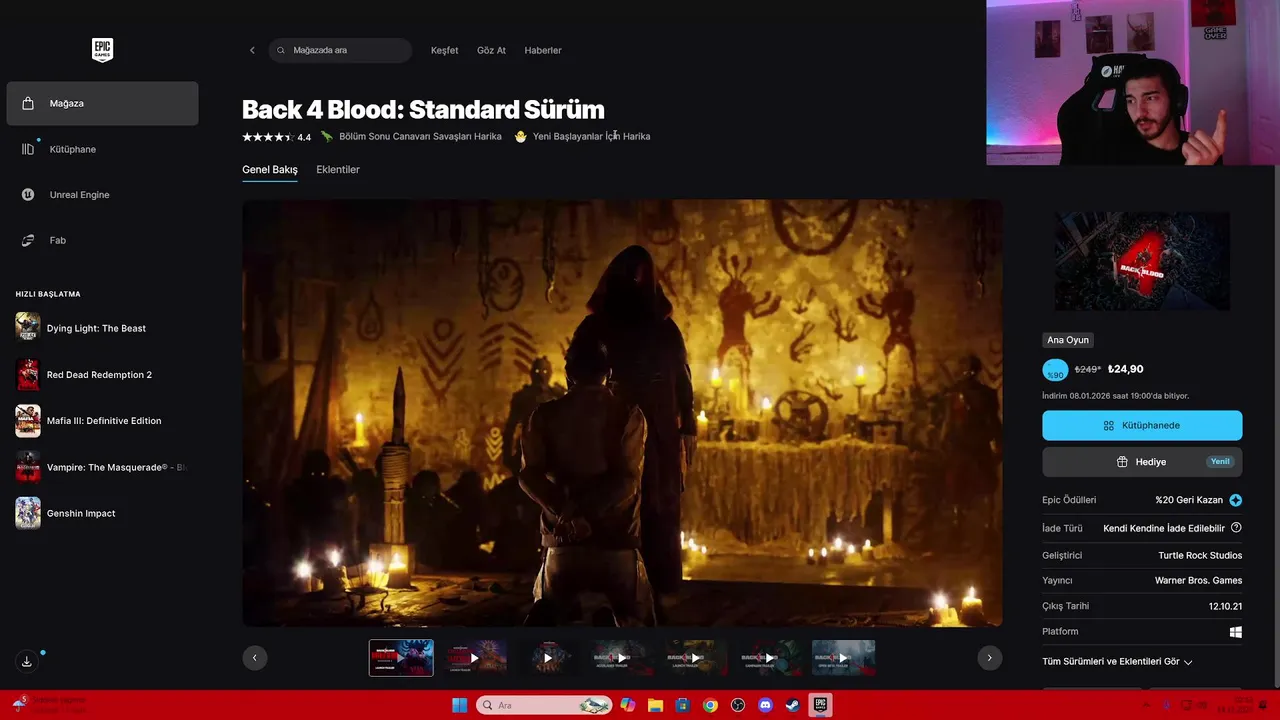Click the Epic Games logo in the sidebar
Image resolution: width=1280 pixels, height=720 pixels.
(102, 50)
